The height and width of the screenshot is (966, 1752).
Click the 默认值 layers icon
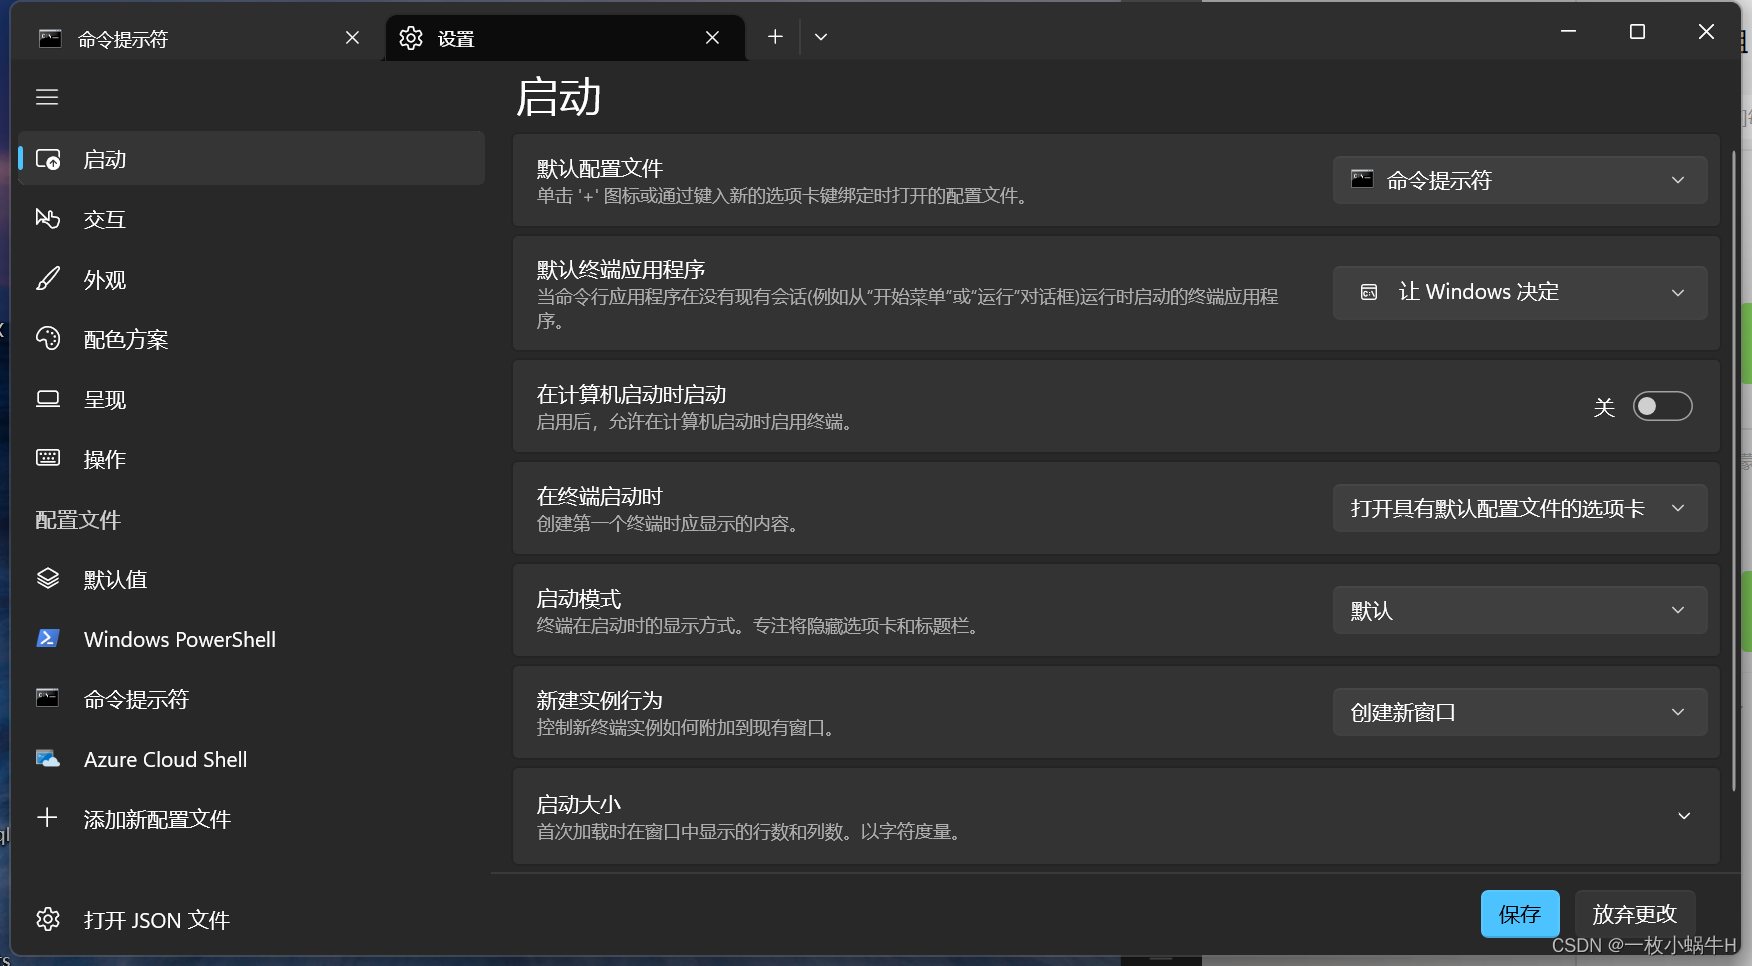pos(48,579)
